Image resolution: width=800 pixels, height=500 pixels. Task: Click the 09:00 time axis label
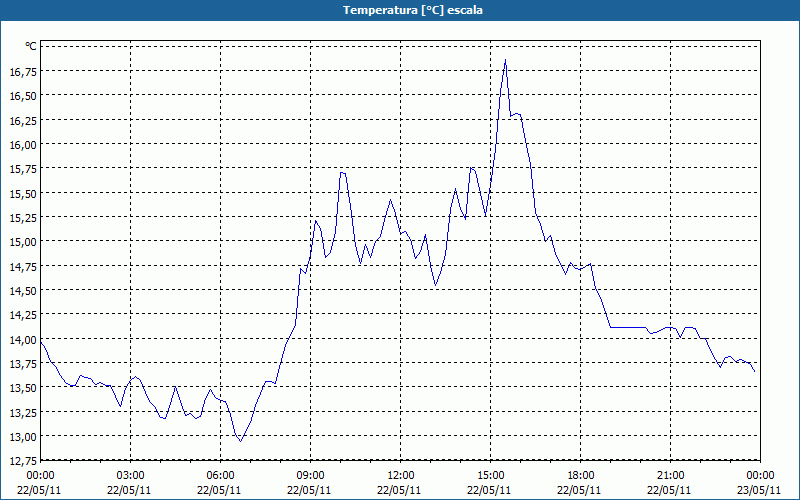tap(310, 476)
